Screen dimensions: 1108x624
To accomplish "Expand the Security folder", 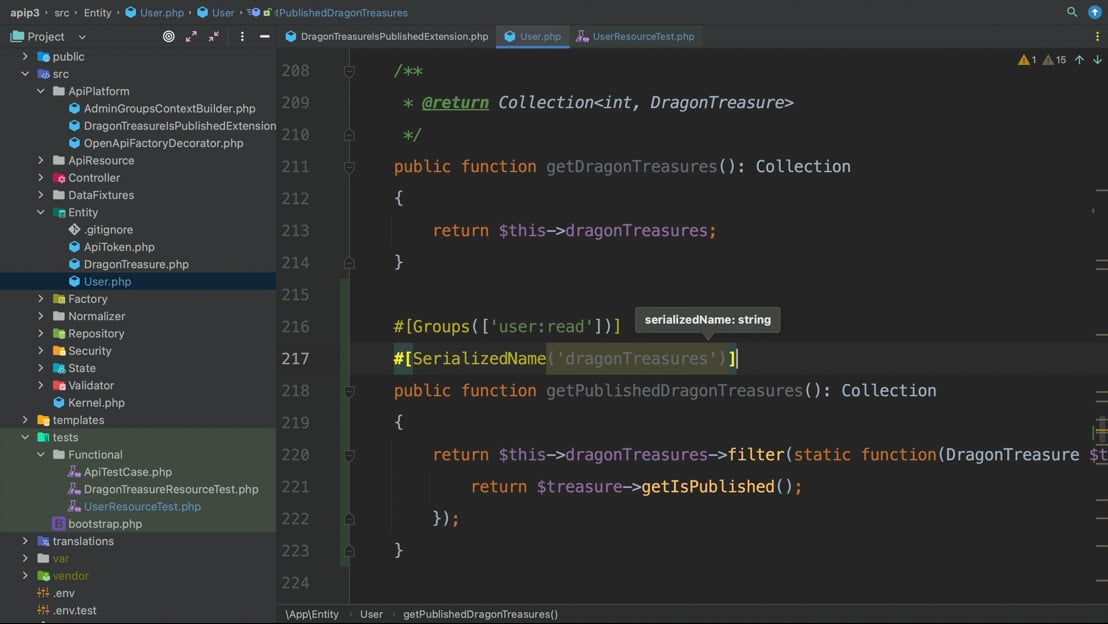I will (41, 351).
